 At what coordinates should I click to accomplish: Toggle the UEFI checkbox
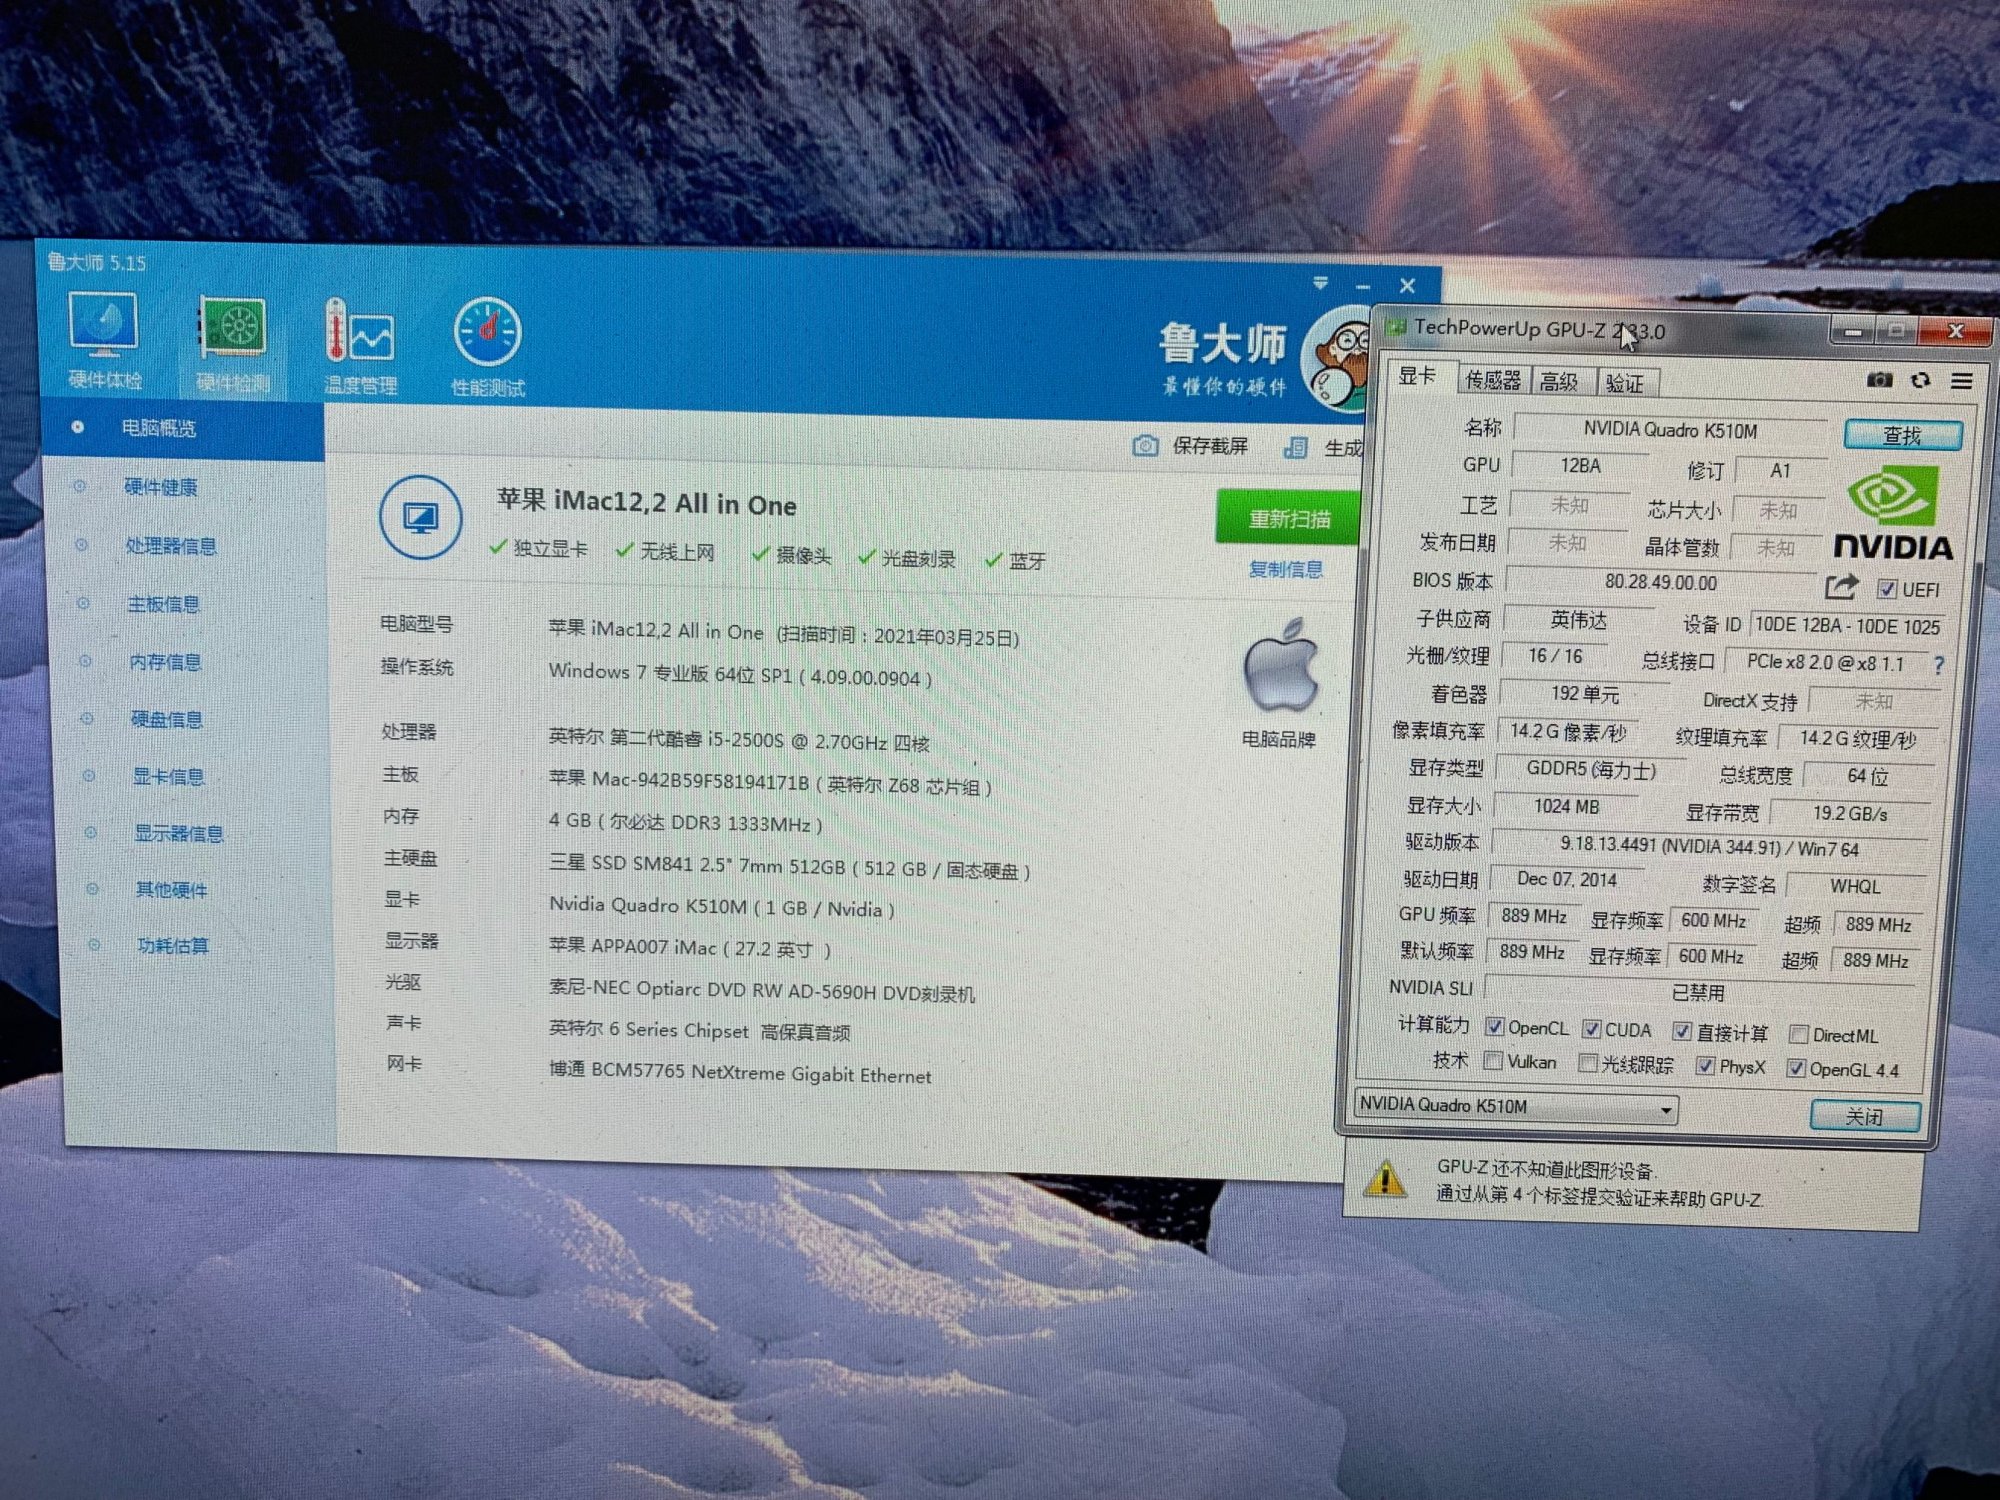[x=1887, y=589]
